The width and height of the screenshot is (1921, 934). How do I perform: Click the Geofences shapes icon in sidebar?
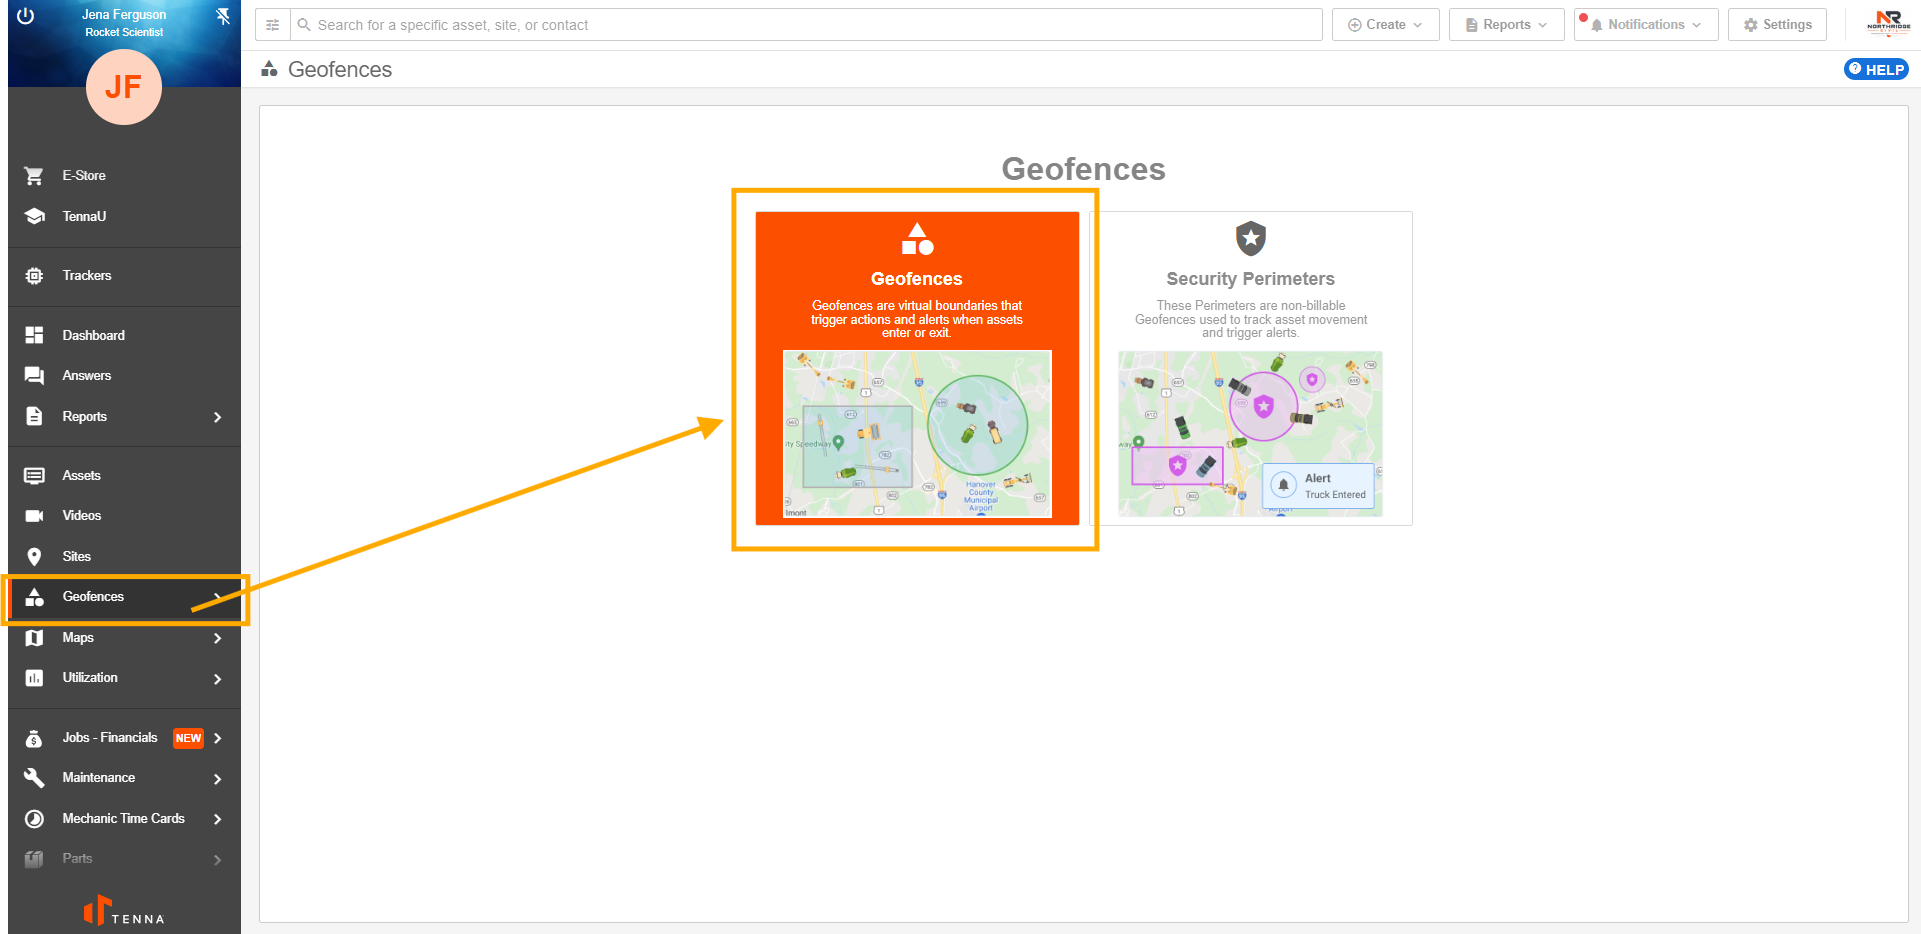click(x=34, y=597)
